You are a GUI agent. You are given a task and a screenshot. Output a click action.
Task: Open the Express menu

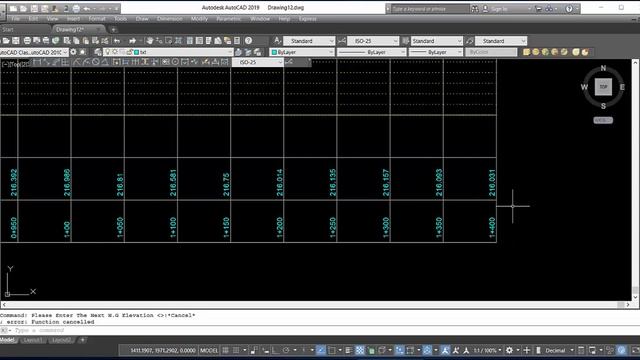[307, 19]
